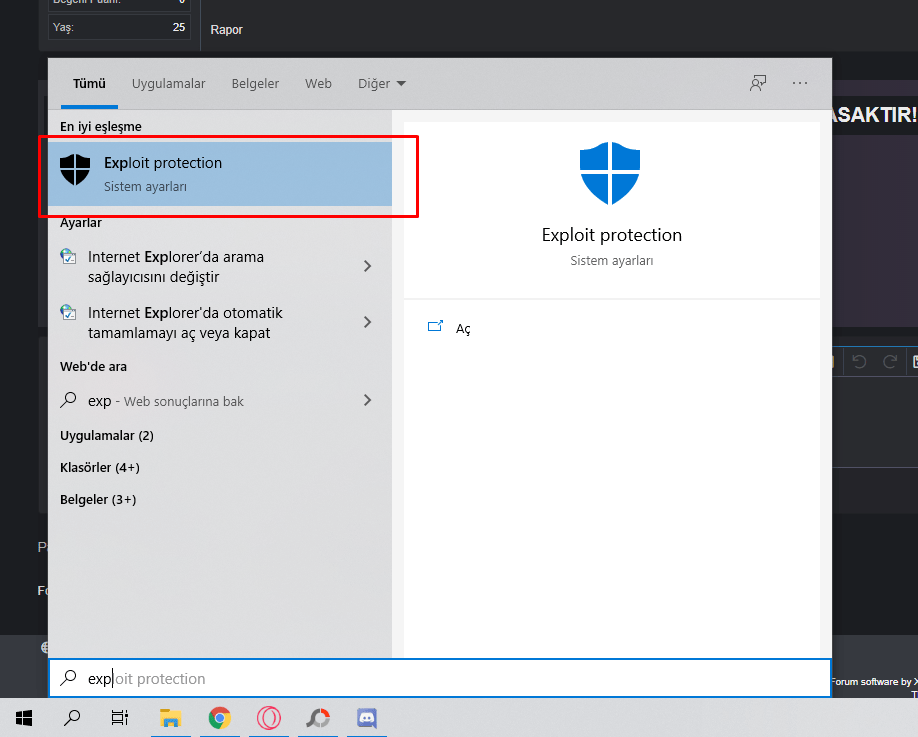Expand the Diğer dropdown
The height and width of the screenshot is (737, 918).
tap(382, 84)
